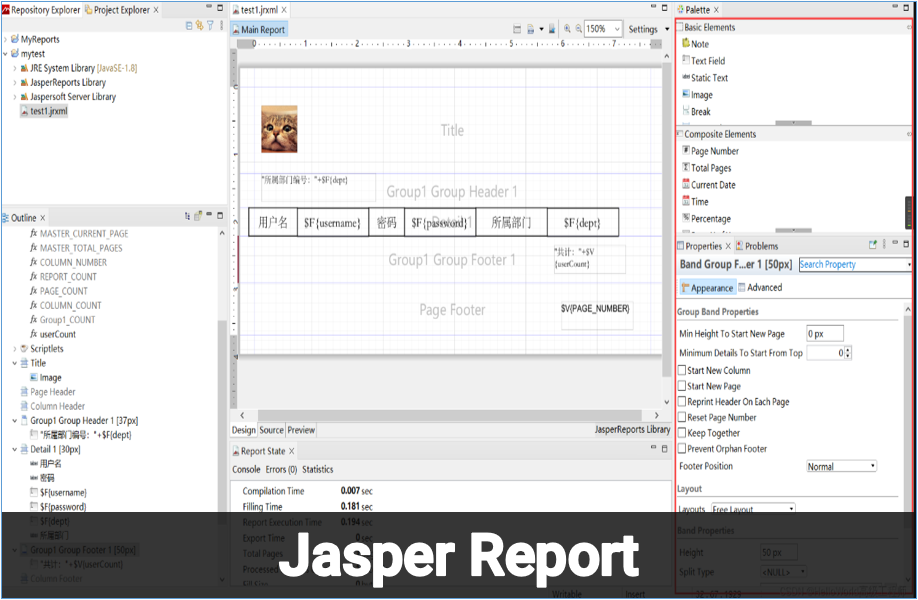This screenshot has height=600, width=918.
Task: Click the Page Number composite element
Action: click(x=714, y=151)
